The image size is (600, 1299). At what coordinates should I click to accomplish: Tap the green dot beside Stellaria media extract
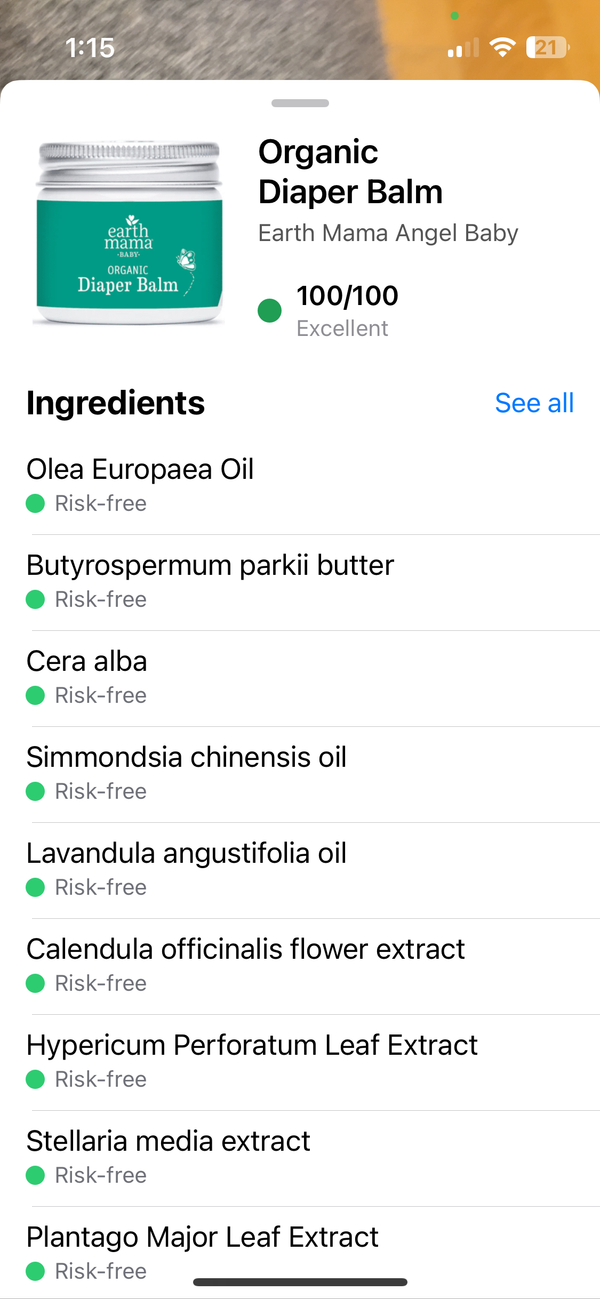36,1176
